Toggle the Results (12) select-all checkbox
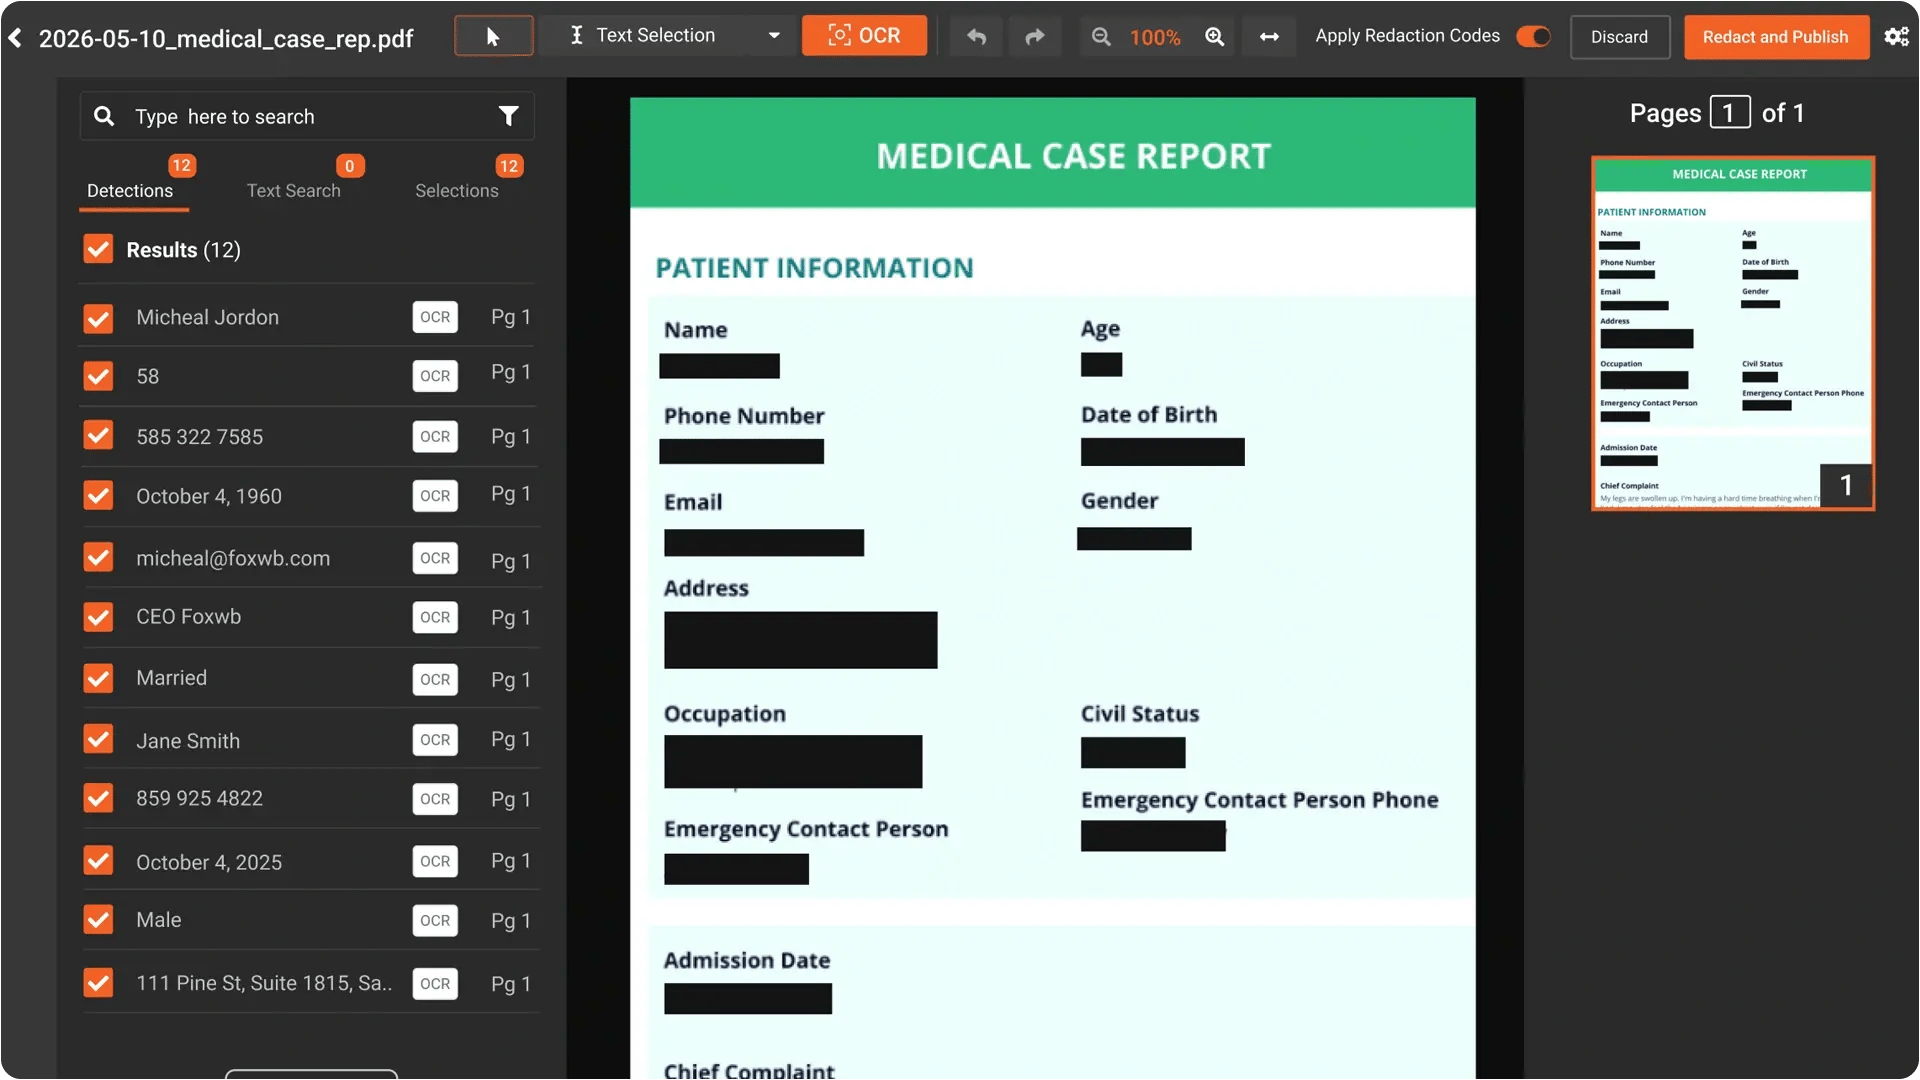Screen dimensions: 1920x1080 [x=98, y=249]
